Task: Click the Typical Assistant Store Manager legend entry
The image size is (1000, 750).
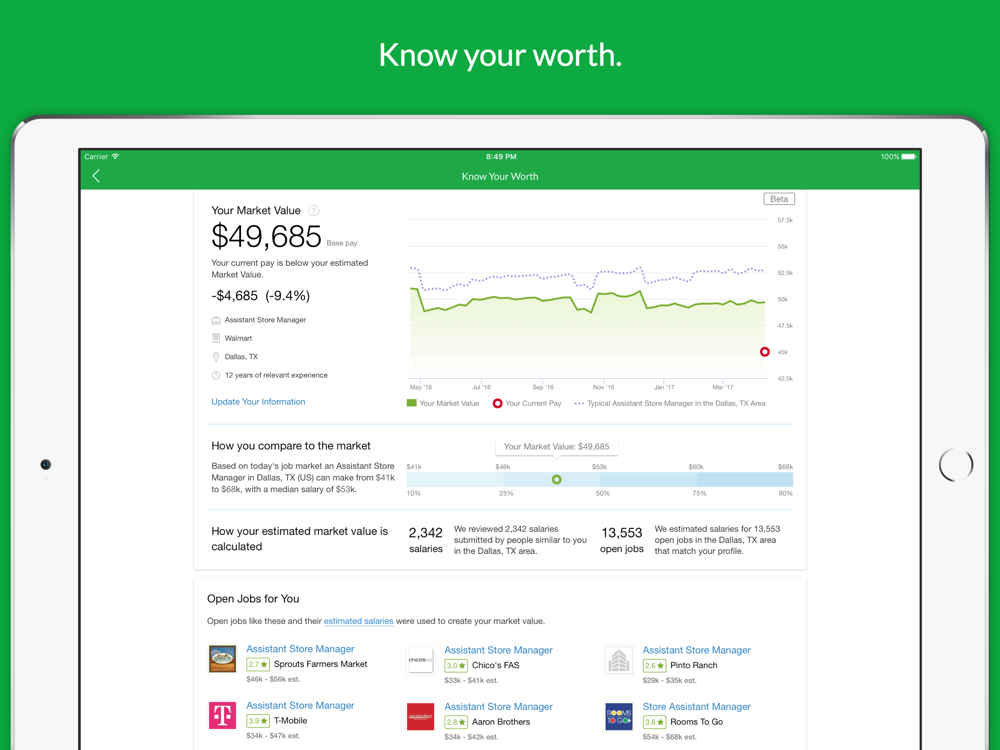Action: [x=670, y=403]
